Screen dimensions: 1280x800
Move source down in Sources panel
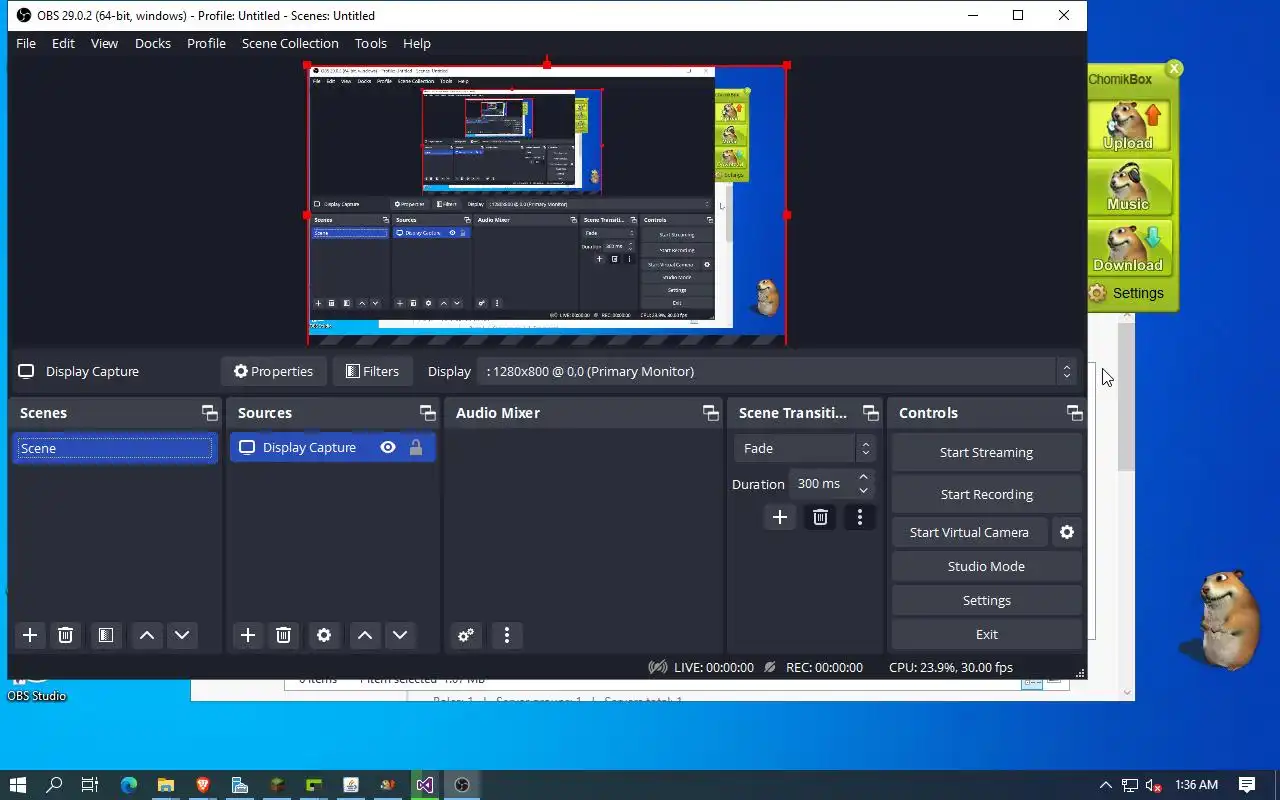coord(400,635)
